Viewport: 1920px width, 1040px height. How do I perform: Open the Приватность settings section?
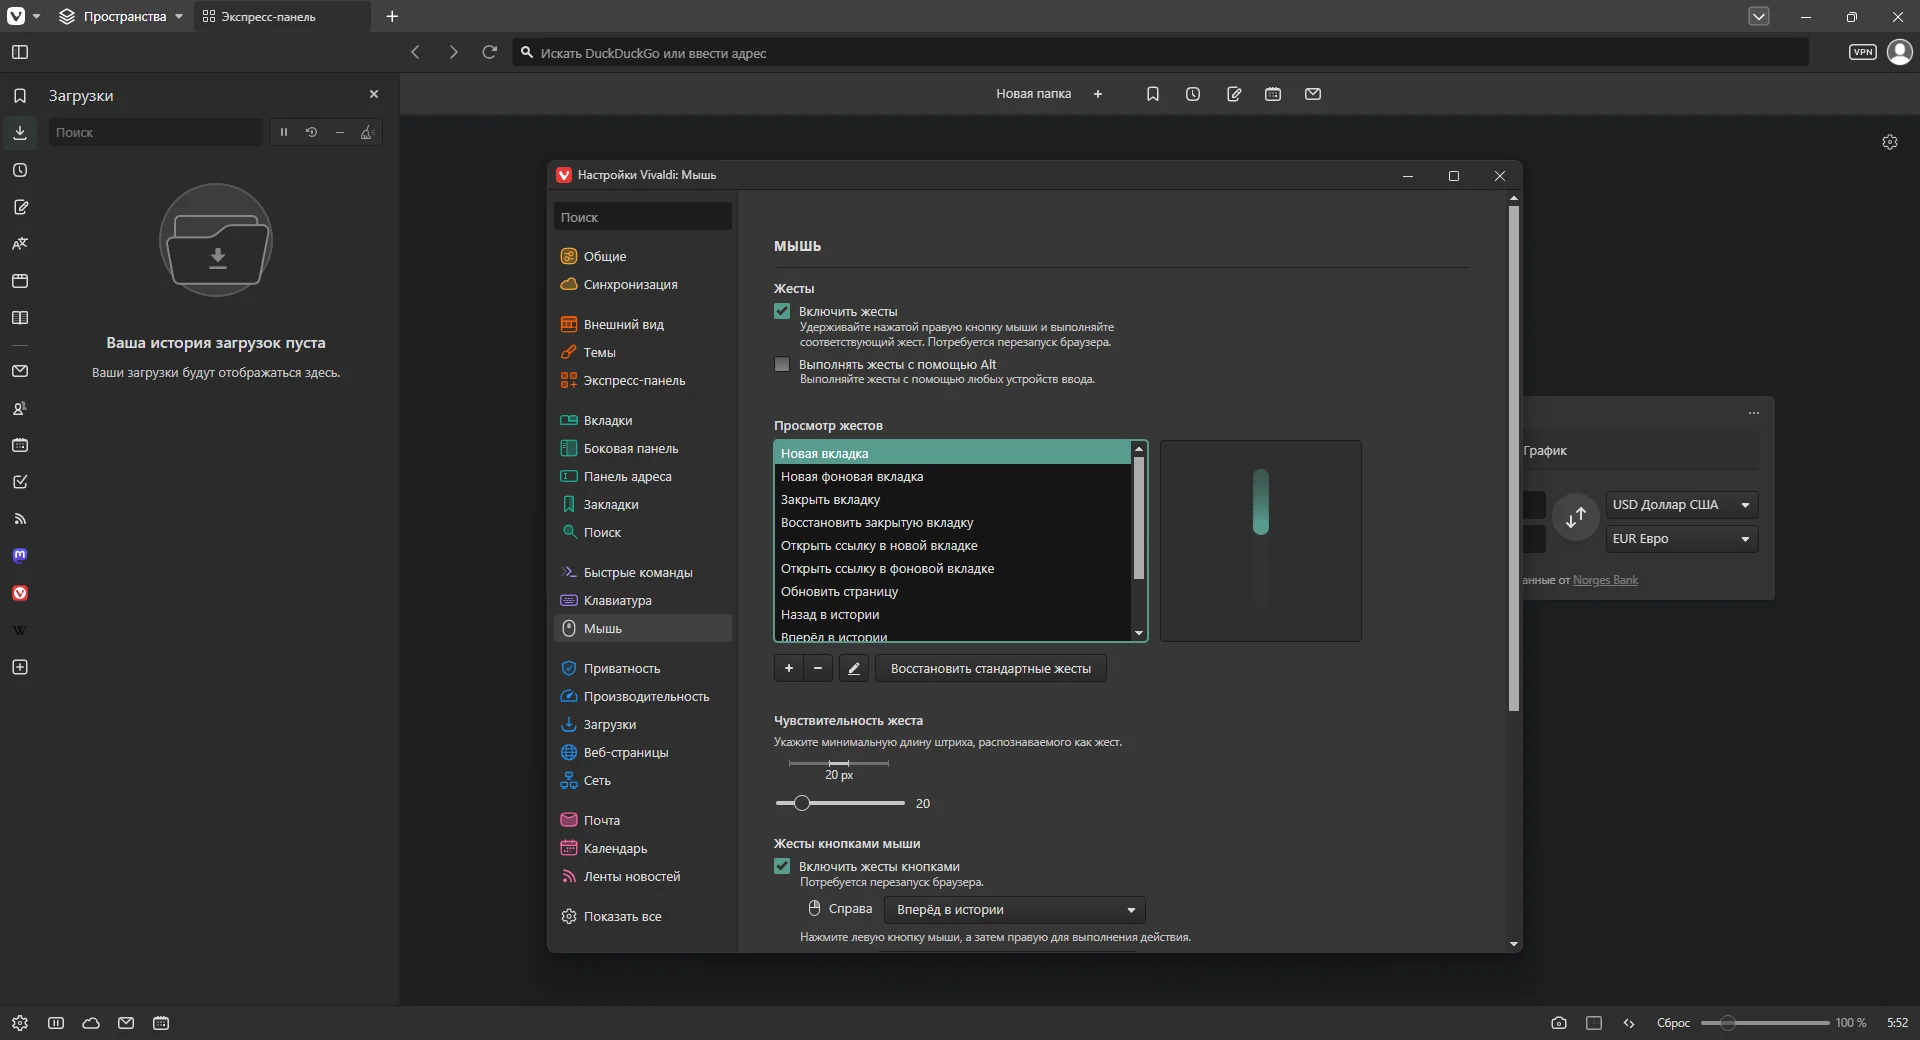tap(621, 669)
